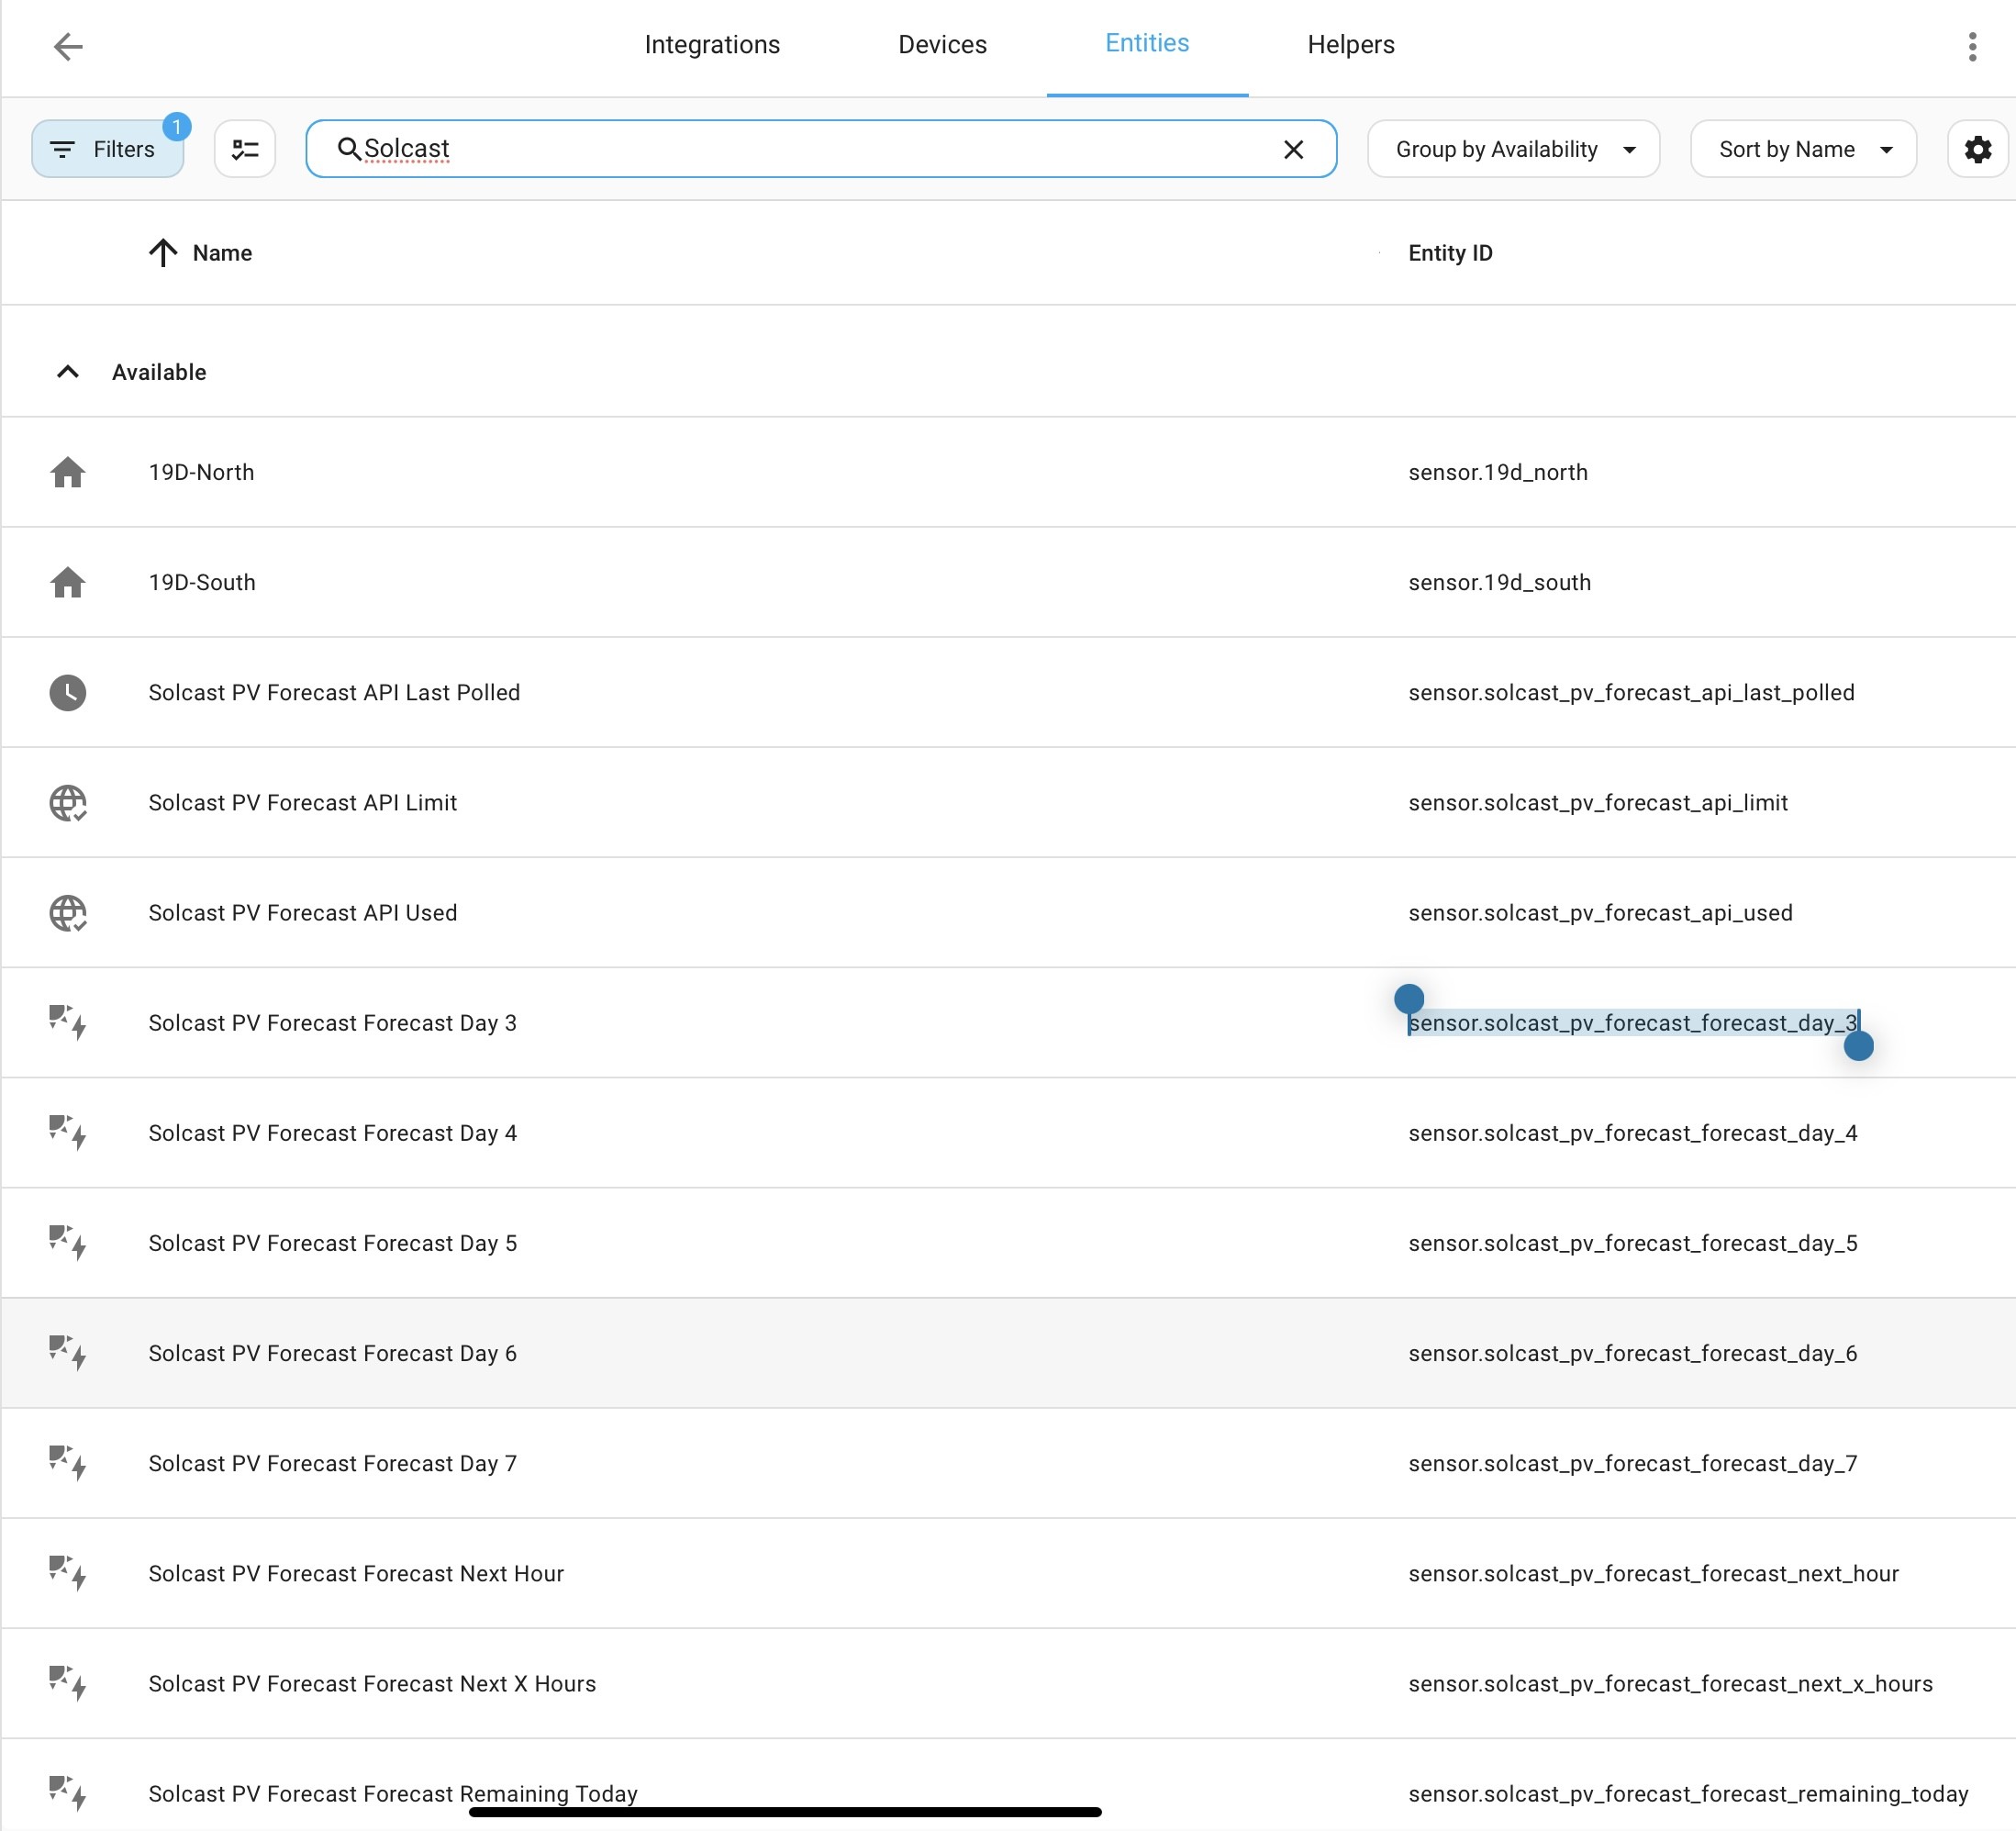Open Solcast PV Forecast Forecast Remaining Today
This screenshot has width=2016, height=1831.
393,1792
